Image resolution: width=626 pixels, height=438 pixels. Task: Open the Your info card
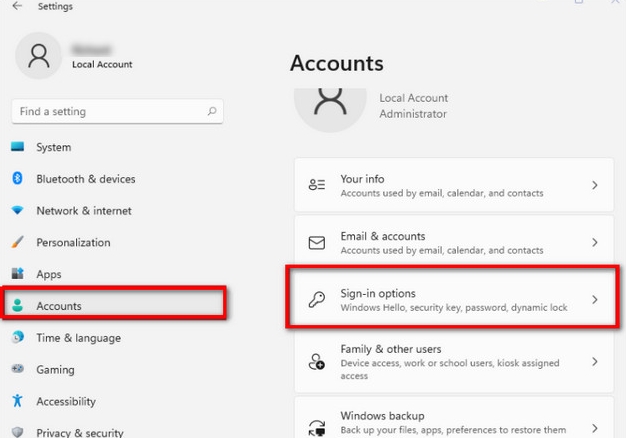click(x=454, y=185)
